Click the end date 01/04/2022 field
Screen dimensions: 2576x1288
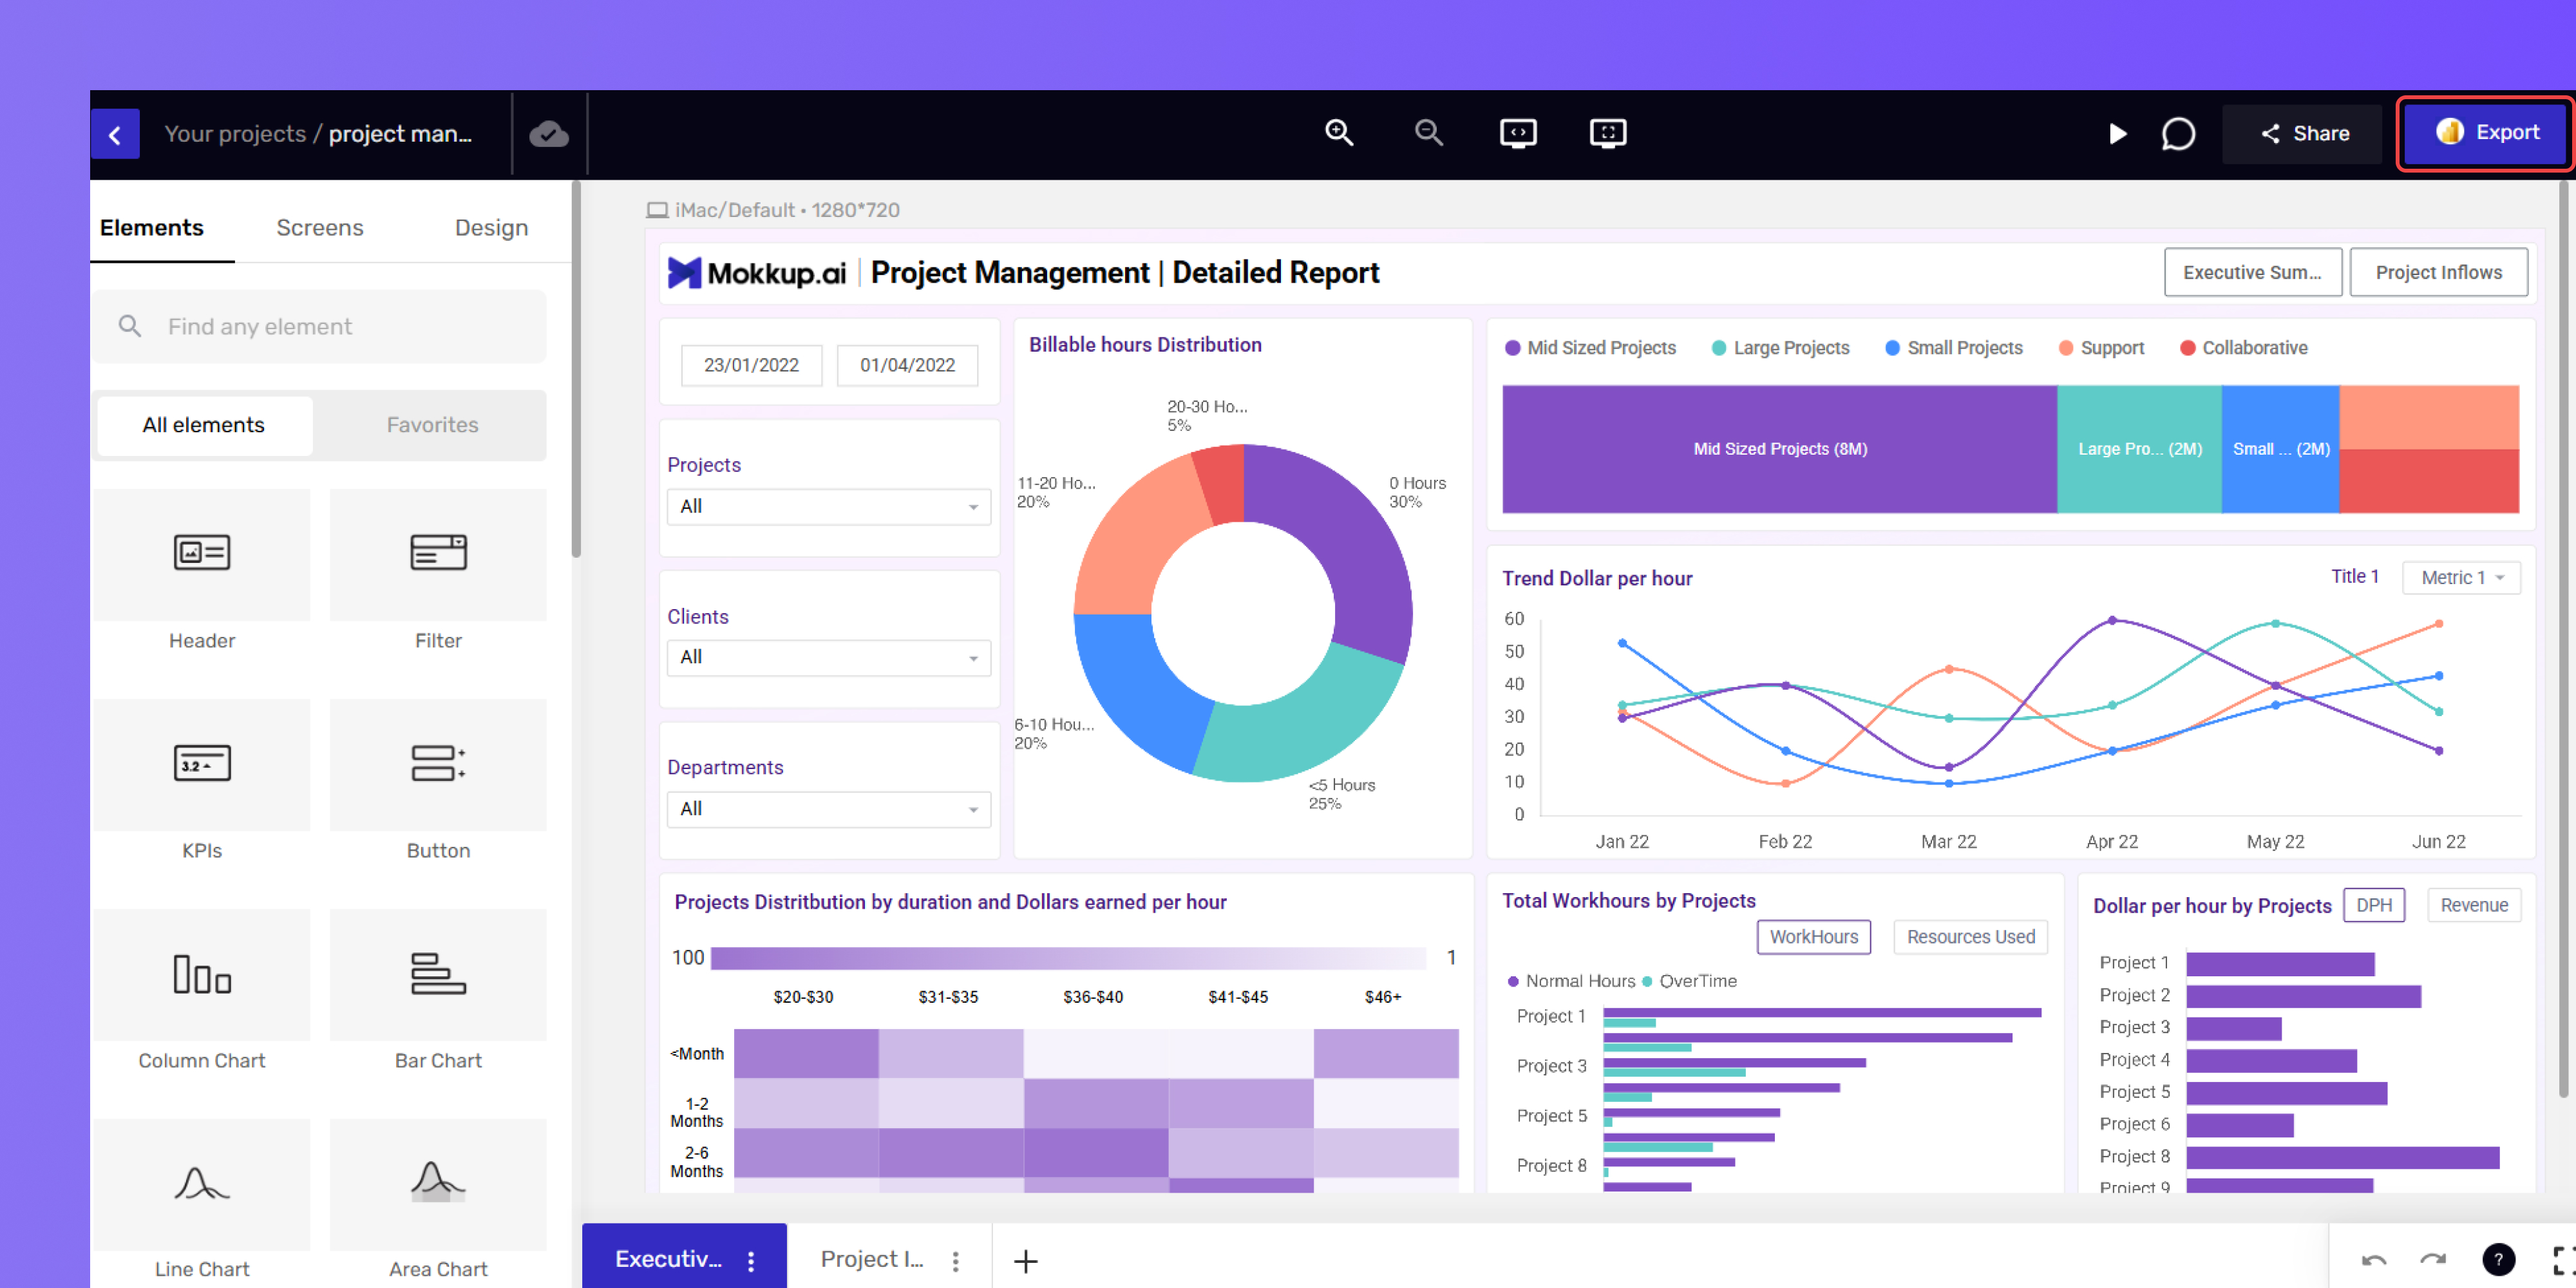[x=907, y=365]
